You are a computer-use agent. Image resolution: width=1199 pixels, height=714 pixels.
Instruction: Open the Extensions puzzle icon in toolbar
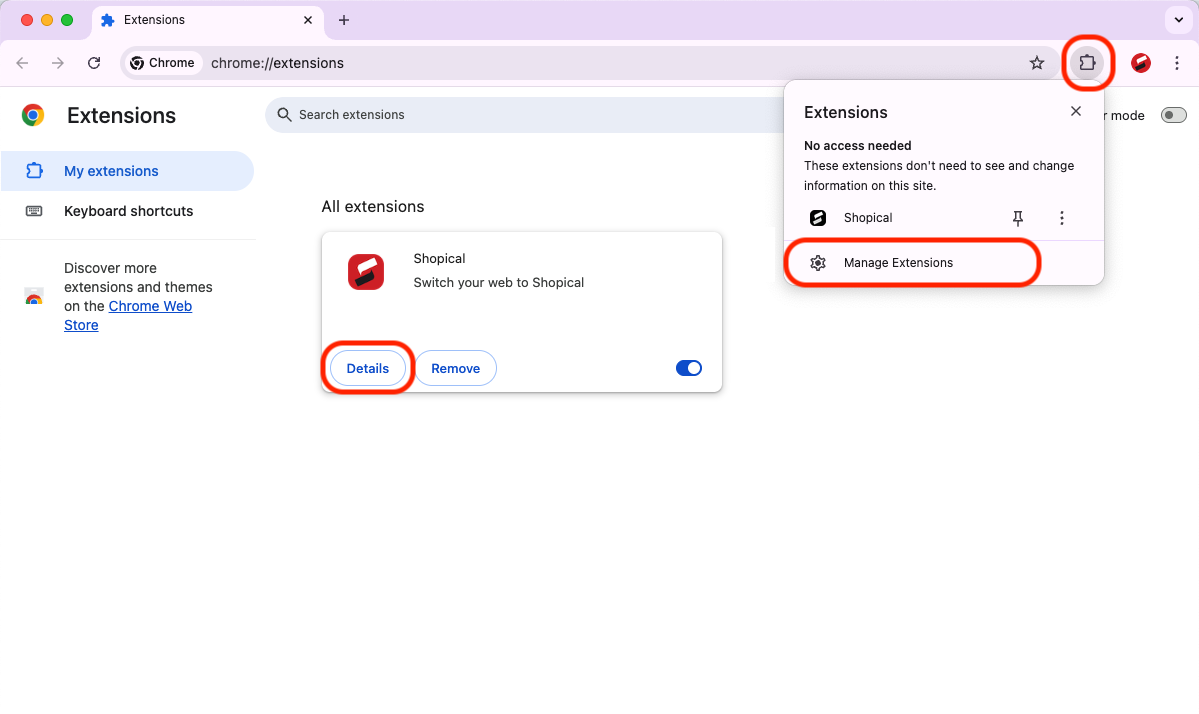click(1087, 63)
